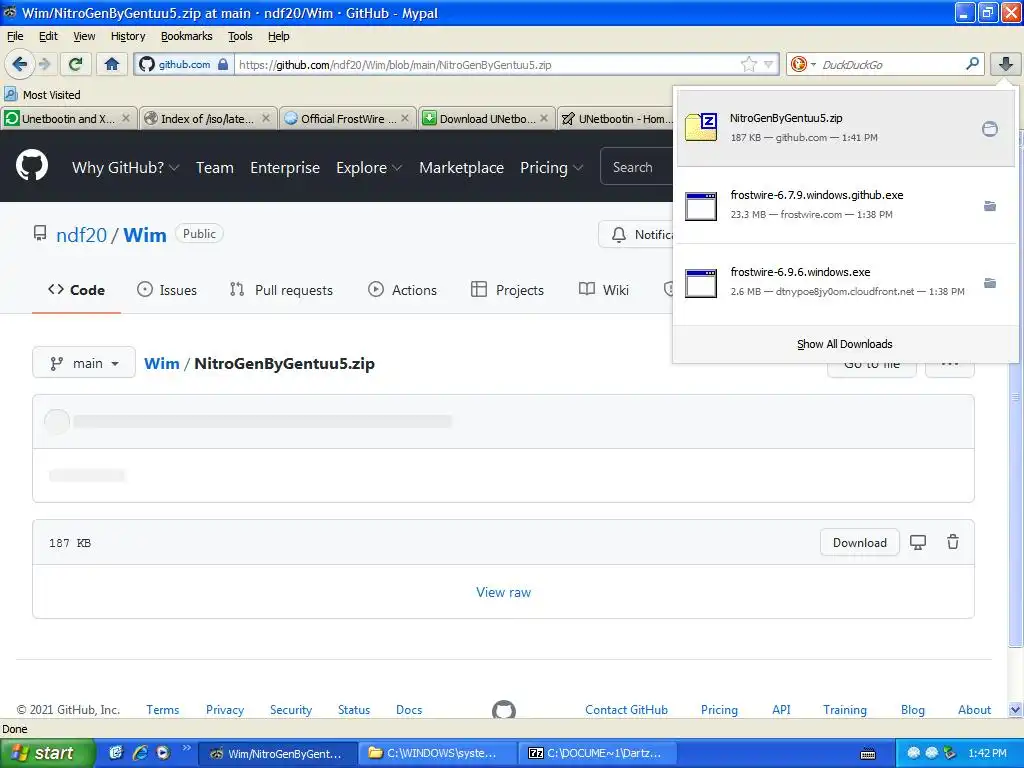Viewport: 1024px width, 768px height.
Task: Go forward with the forward arrow button
Action: [44, 64]
